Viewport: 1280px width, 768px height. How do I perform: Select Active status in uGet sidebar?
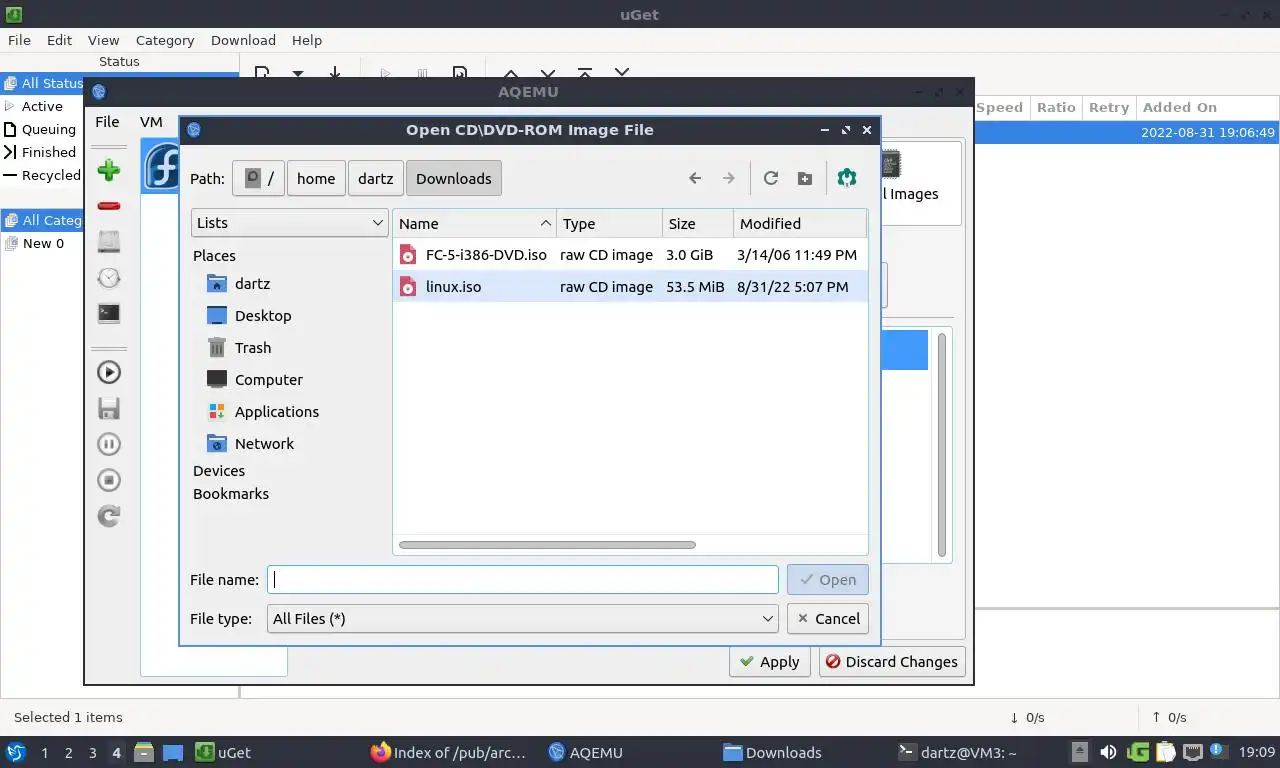tap(42, 106)
